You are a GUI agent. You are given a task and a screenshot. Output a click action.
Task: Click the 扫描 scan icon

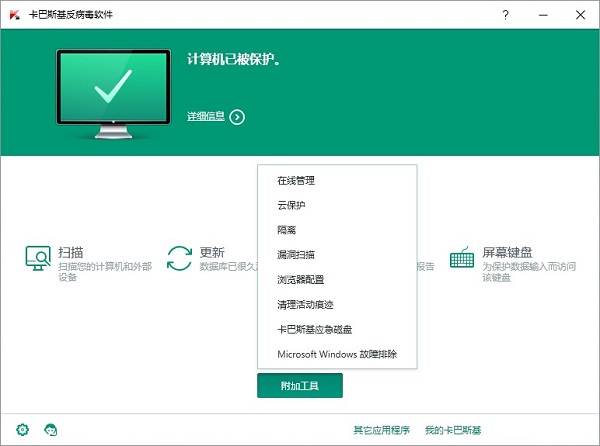click(38, 258)
